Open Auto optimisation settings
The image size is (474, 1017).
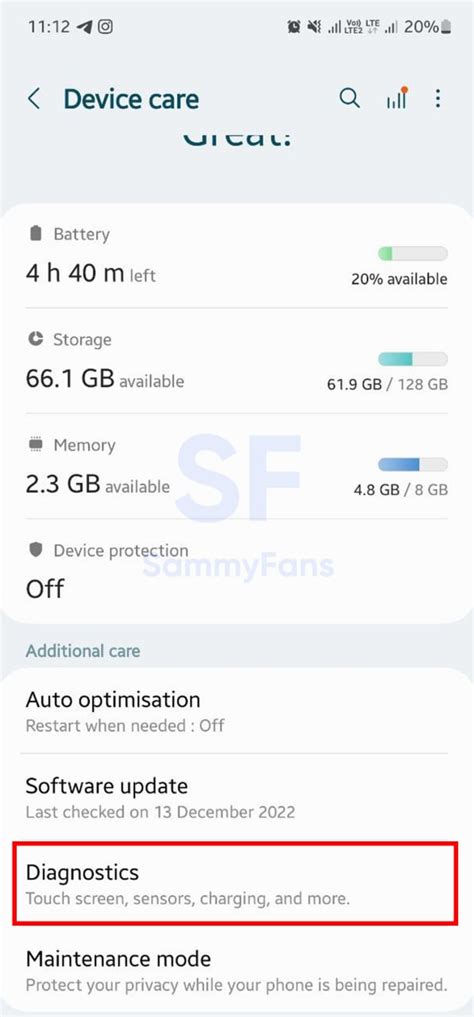(237, 711)
